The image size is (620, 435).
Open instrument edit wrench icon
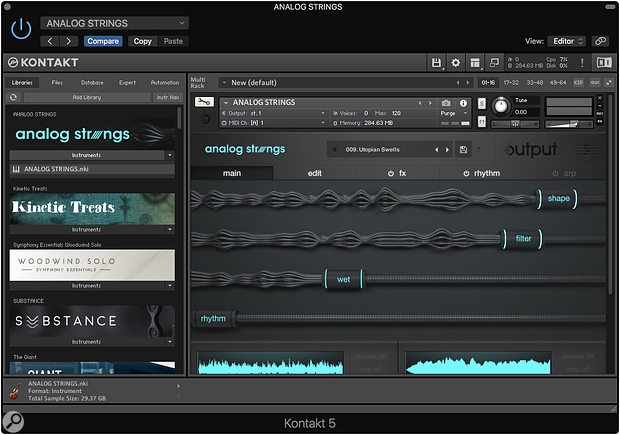(204, 102)
